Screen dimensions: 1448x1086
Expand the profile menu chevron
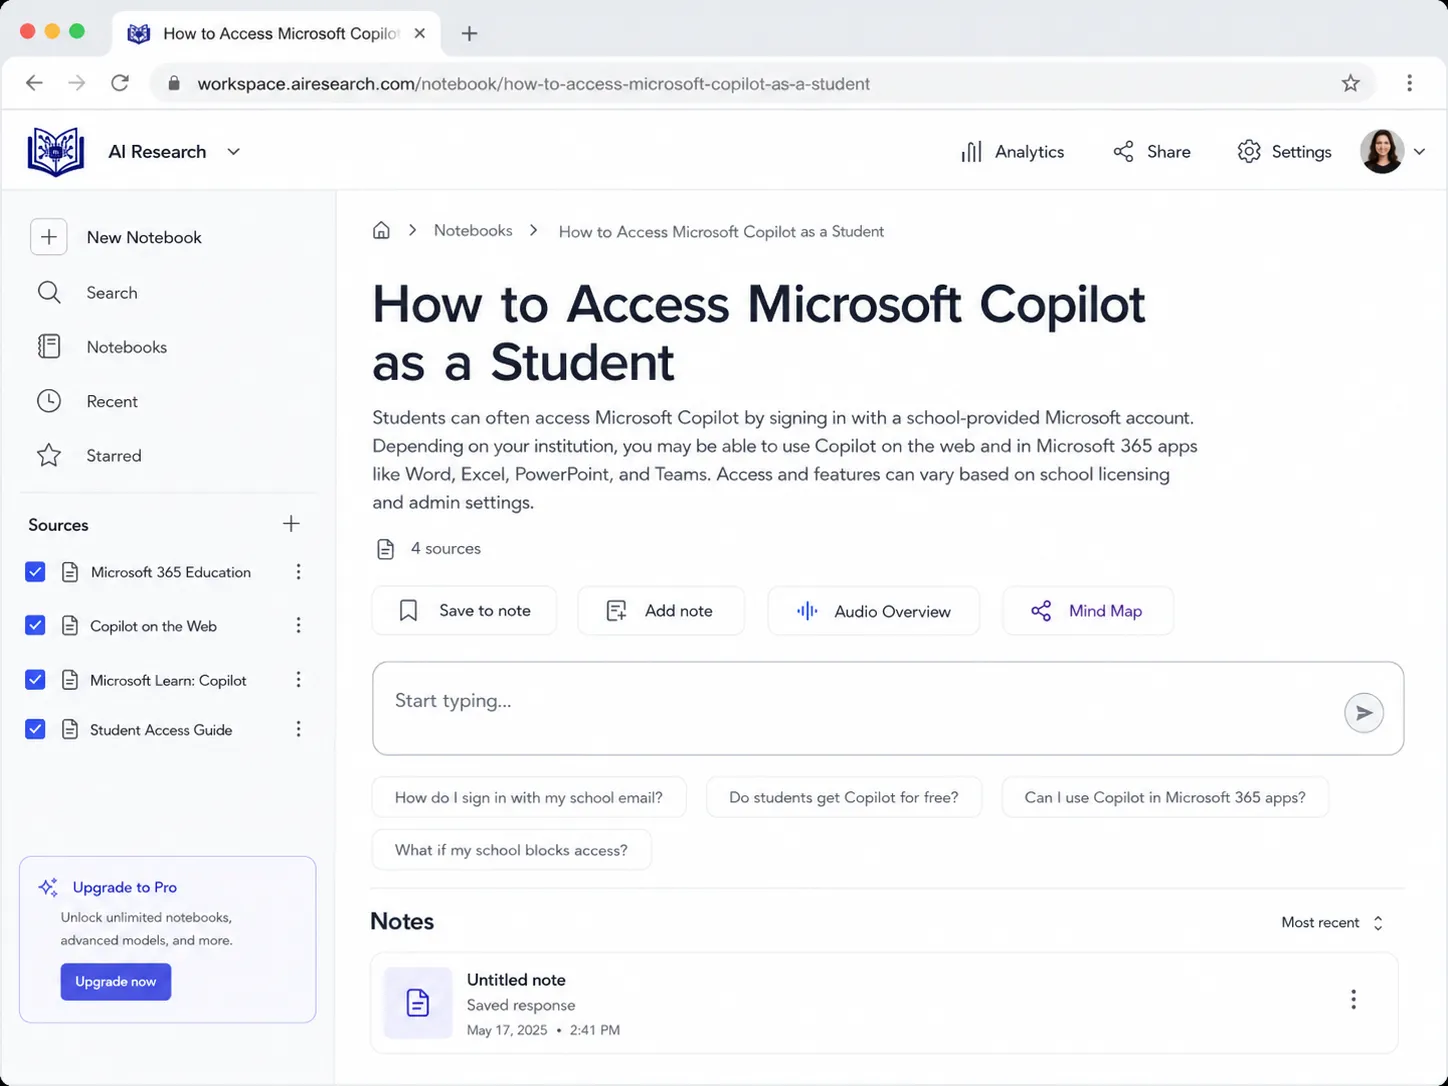(1419, 152)
